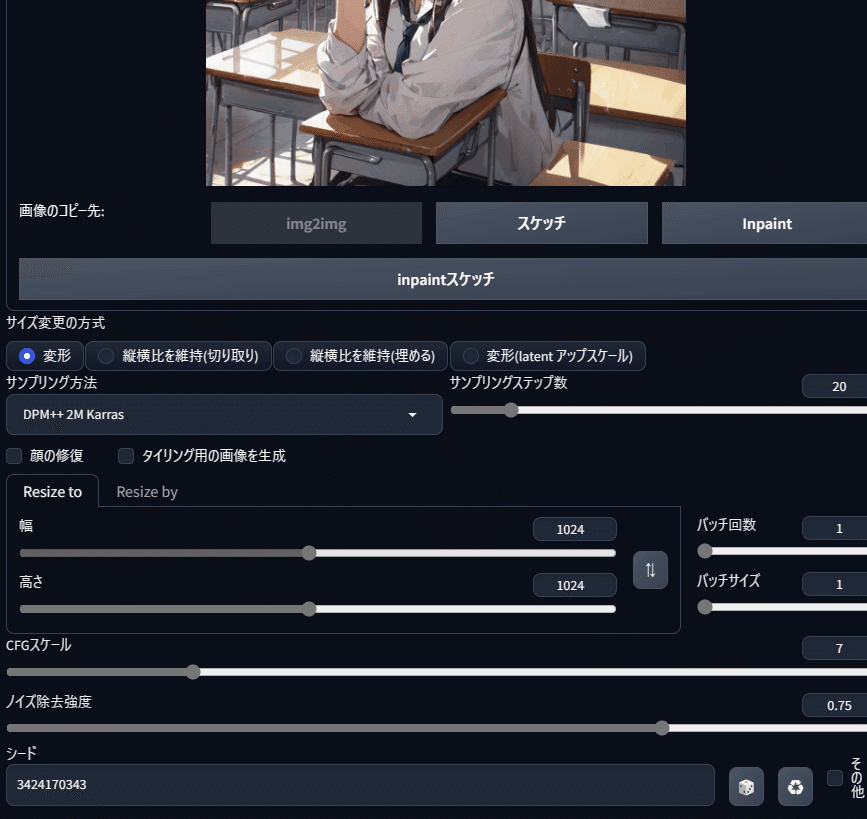Adjust the 幅 width slider
This screenshot has height=819, width=867.
317,553
